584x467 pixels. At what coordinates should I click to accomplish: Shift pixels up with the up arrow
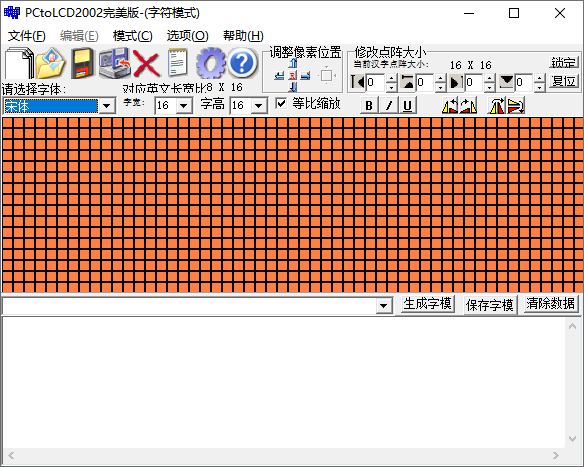point(293,63)
